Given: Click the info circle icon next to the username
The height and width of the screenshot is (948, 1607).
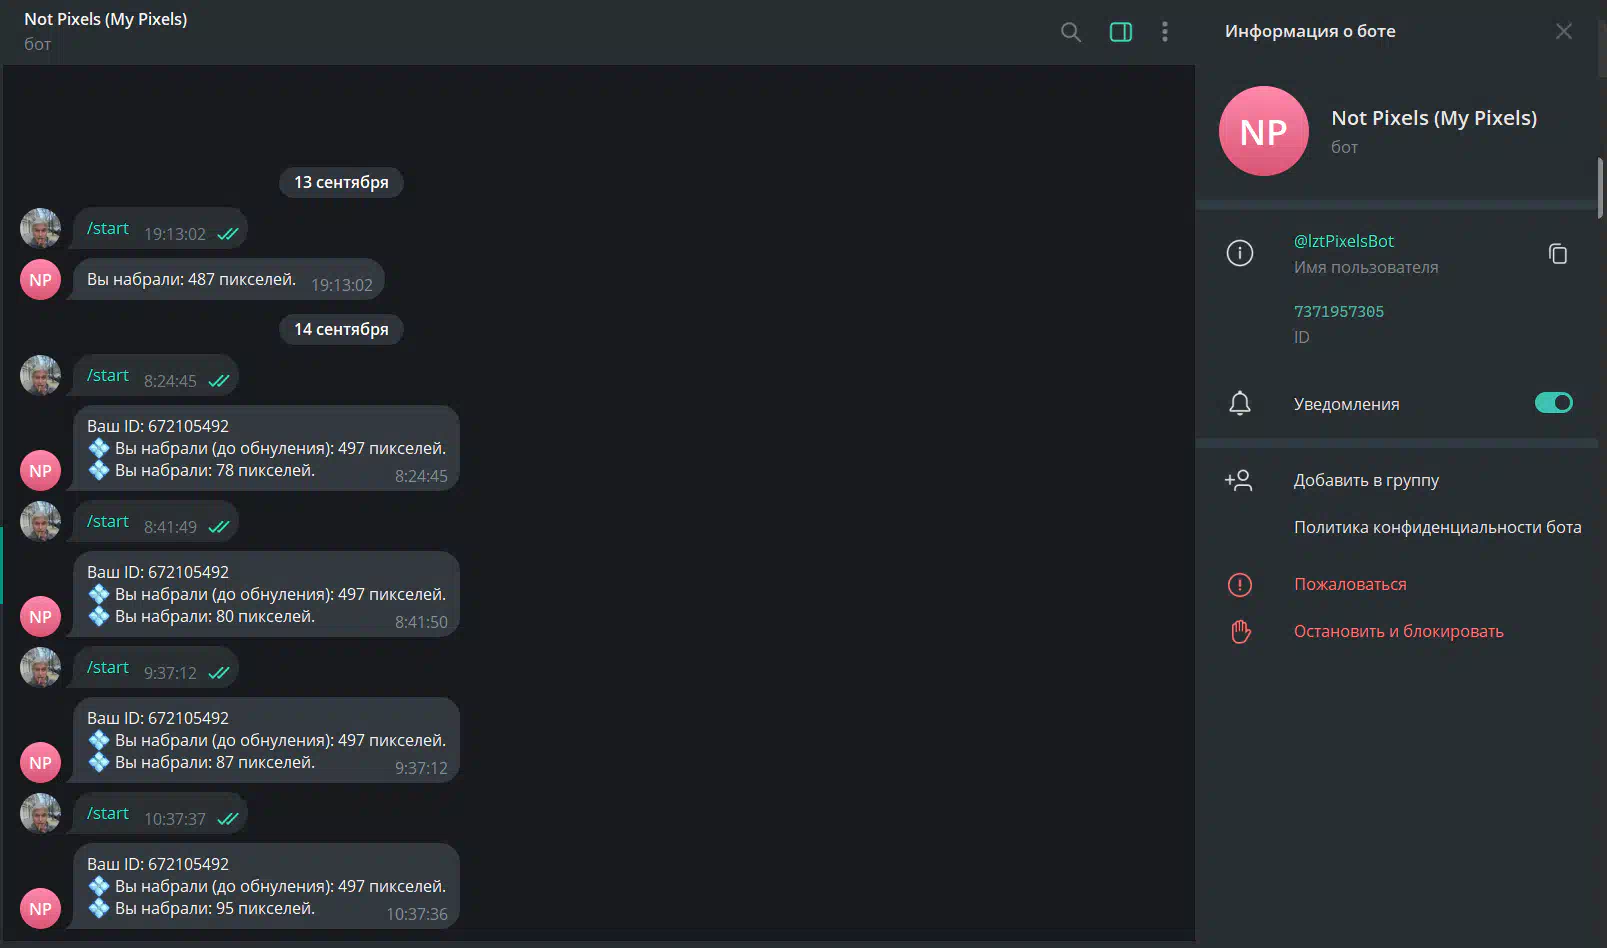Looking at the screenshot, I should coord(1240,254).
